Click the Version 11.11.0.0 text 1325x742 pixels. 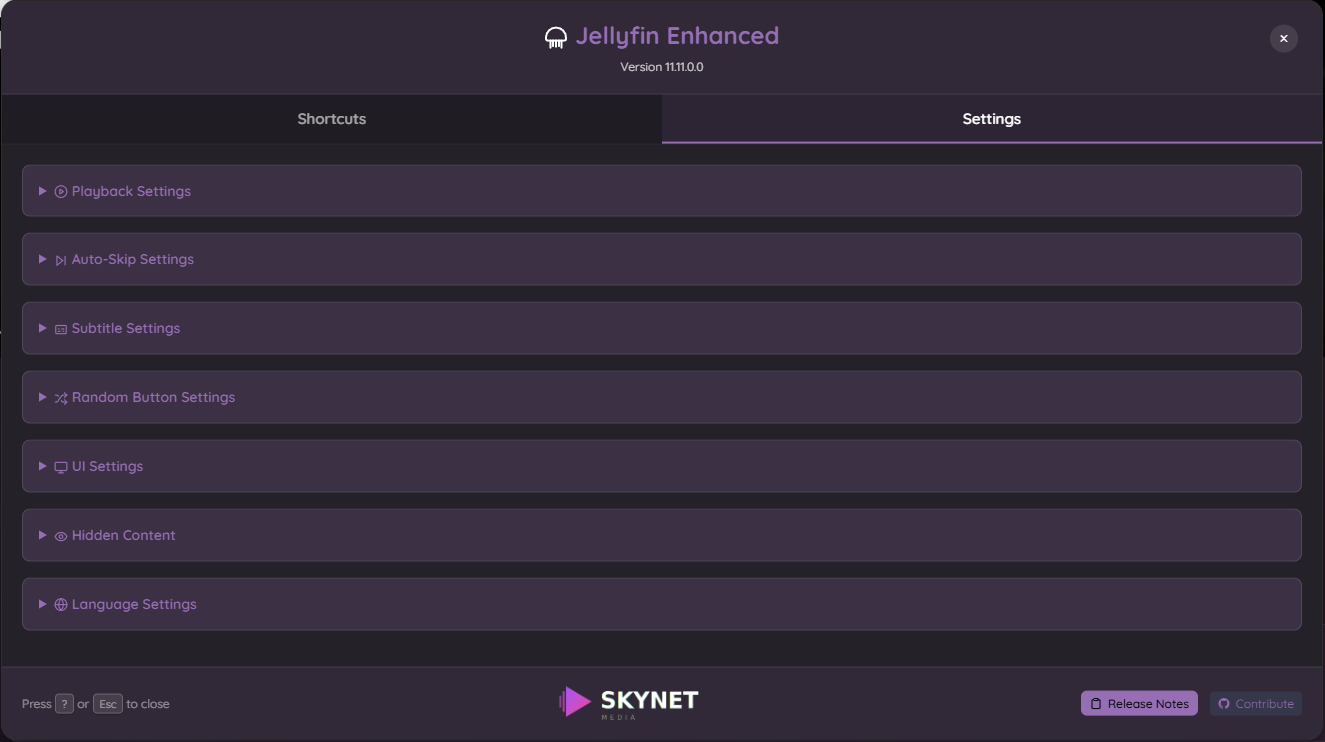pos(662,67)
